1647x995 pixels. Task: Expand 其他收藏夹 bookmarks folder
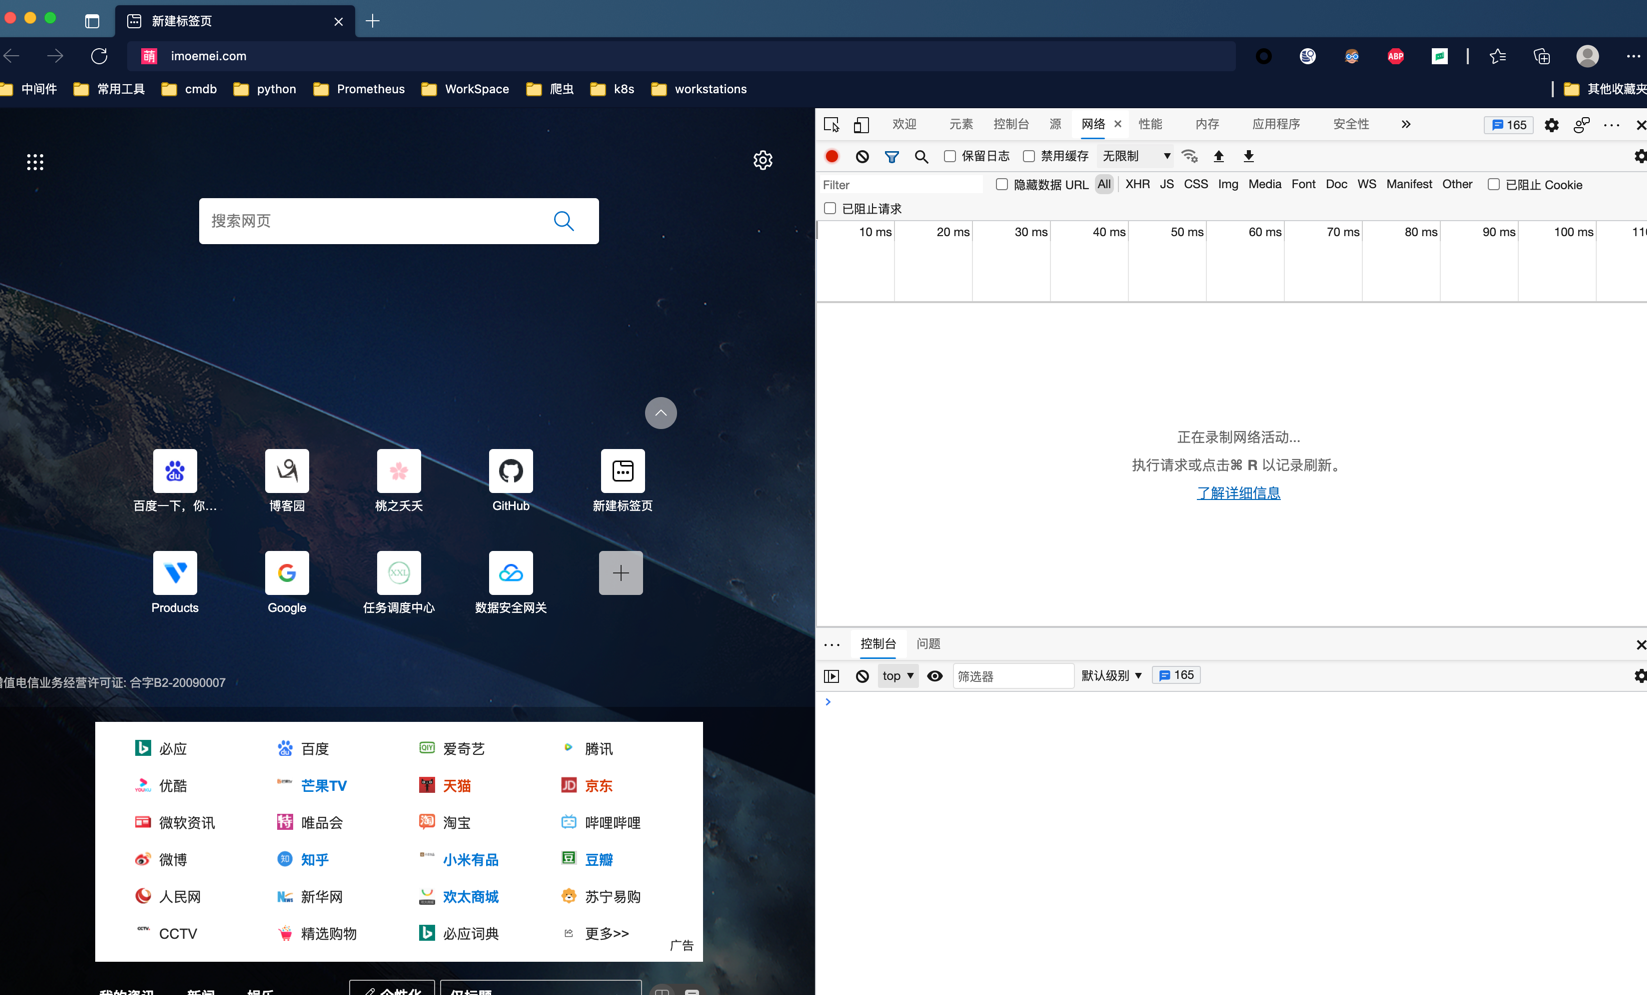(1605, 89)
